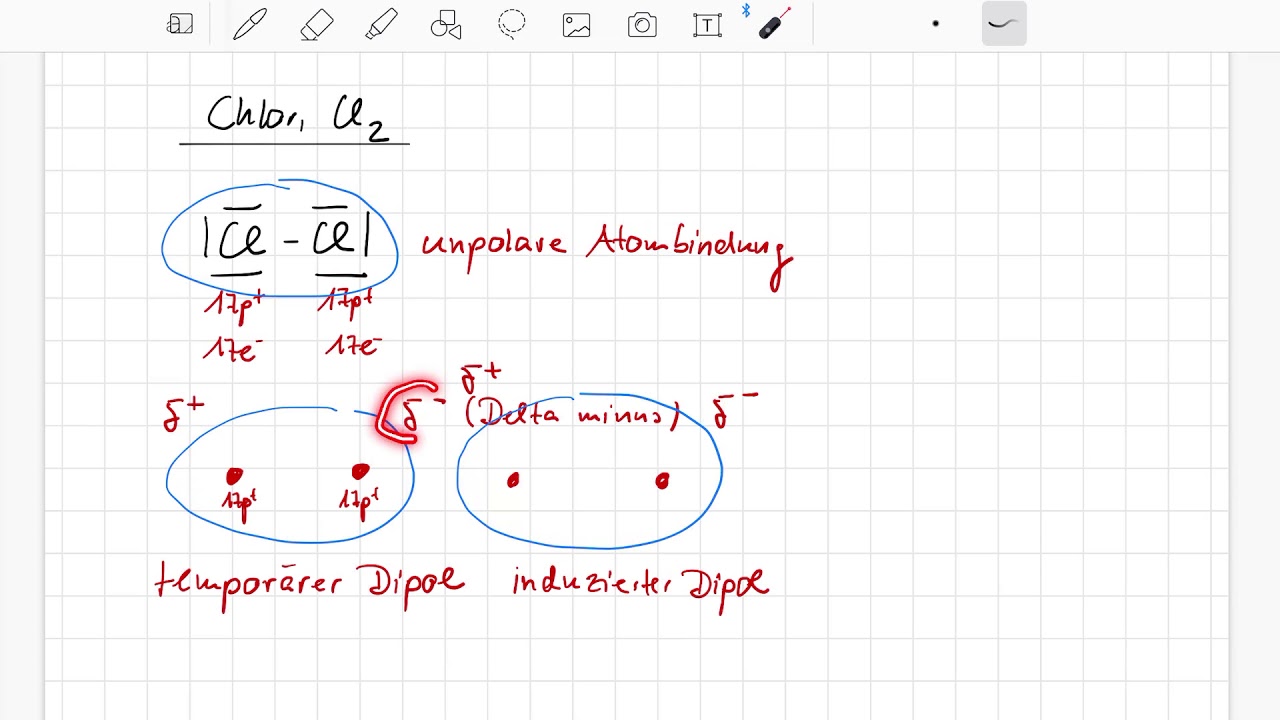Click the label 'temporärer Dipol'
Screen dimensions: 1280x720
click(310, 585)
